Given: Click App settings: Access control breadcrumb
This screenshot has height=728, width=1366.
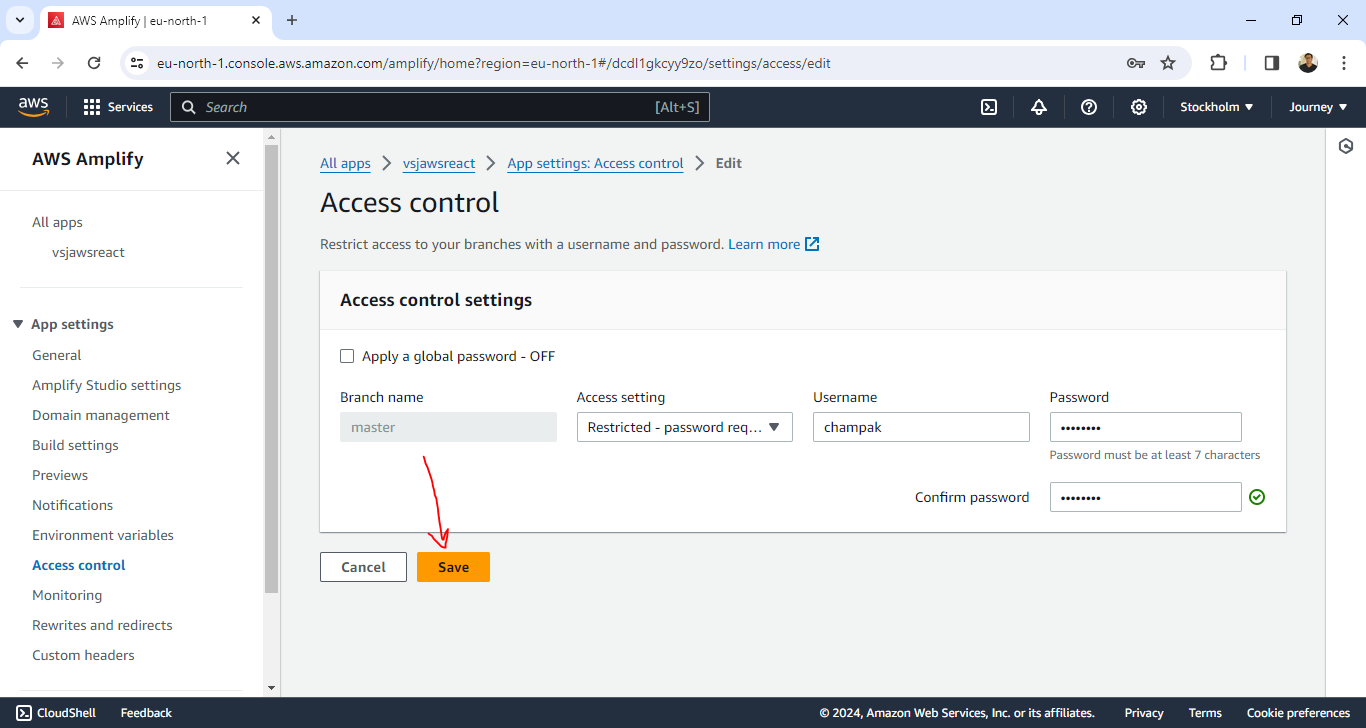Looking at the screenshot, I should (x=595, y=163).
